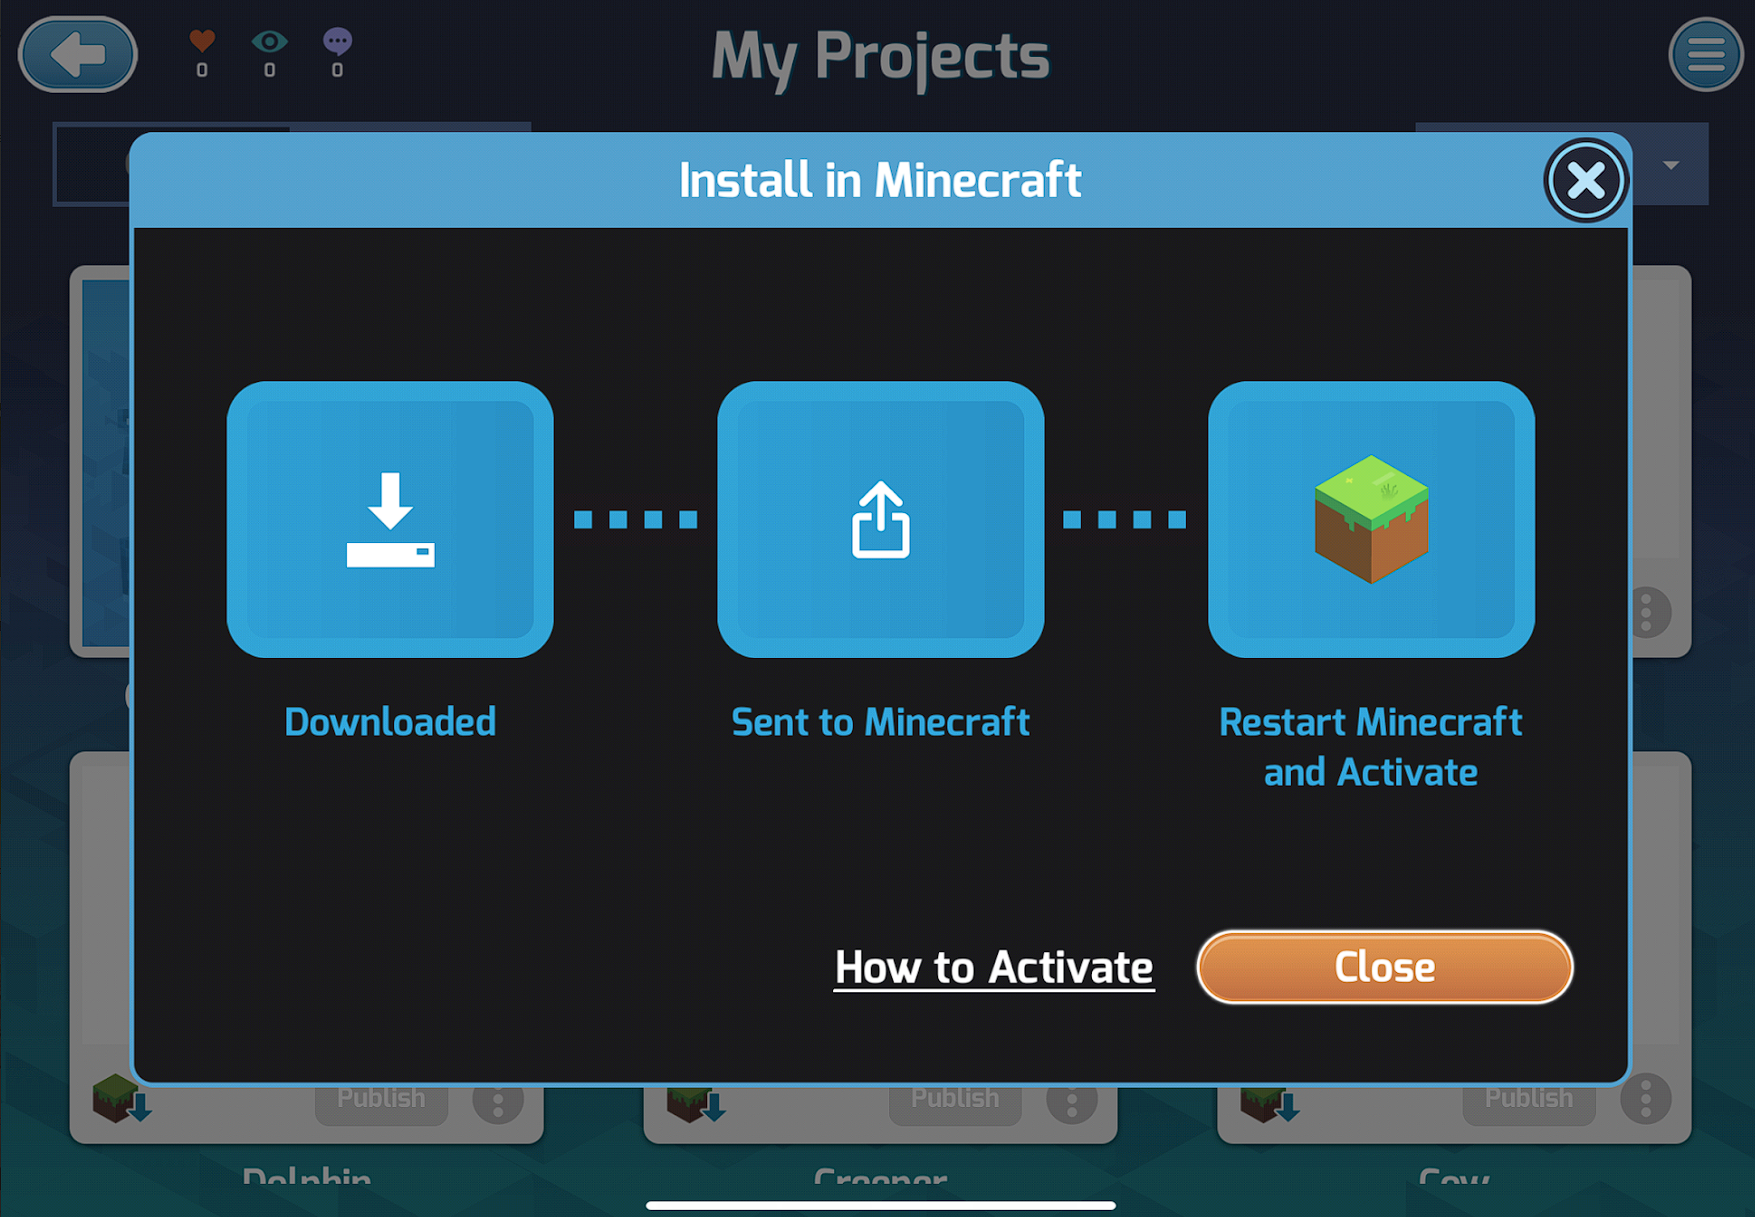Viewport: 1755px width, 1217px height.
Task: Click the speech bubble comments icon
Action: (x=337, y=41)
